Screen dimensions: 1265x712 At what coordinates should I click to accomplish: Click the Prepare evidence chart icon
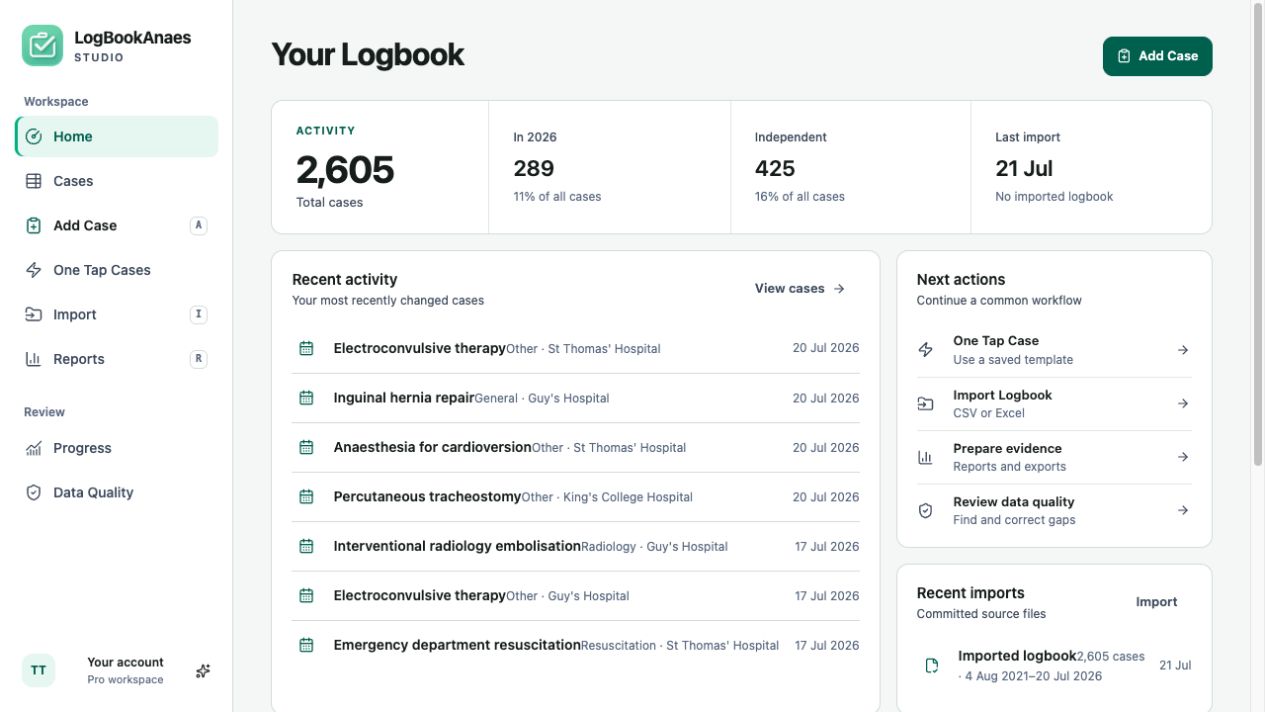[925, 457]
